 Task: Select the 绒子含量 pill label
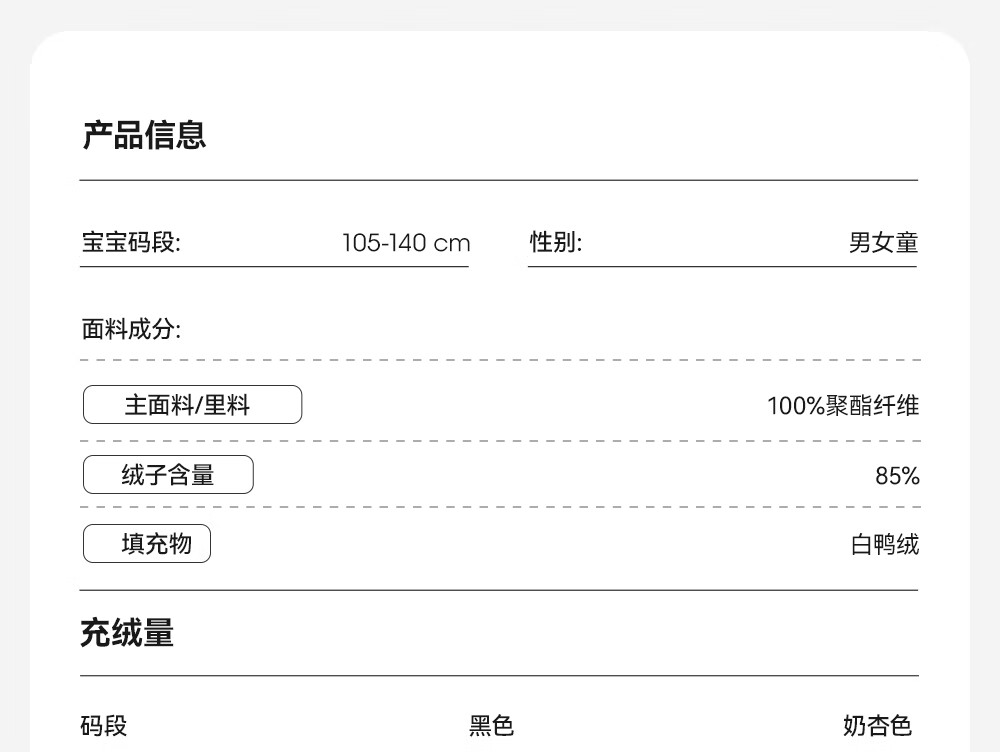[x=168, y=475]
